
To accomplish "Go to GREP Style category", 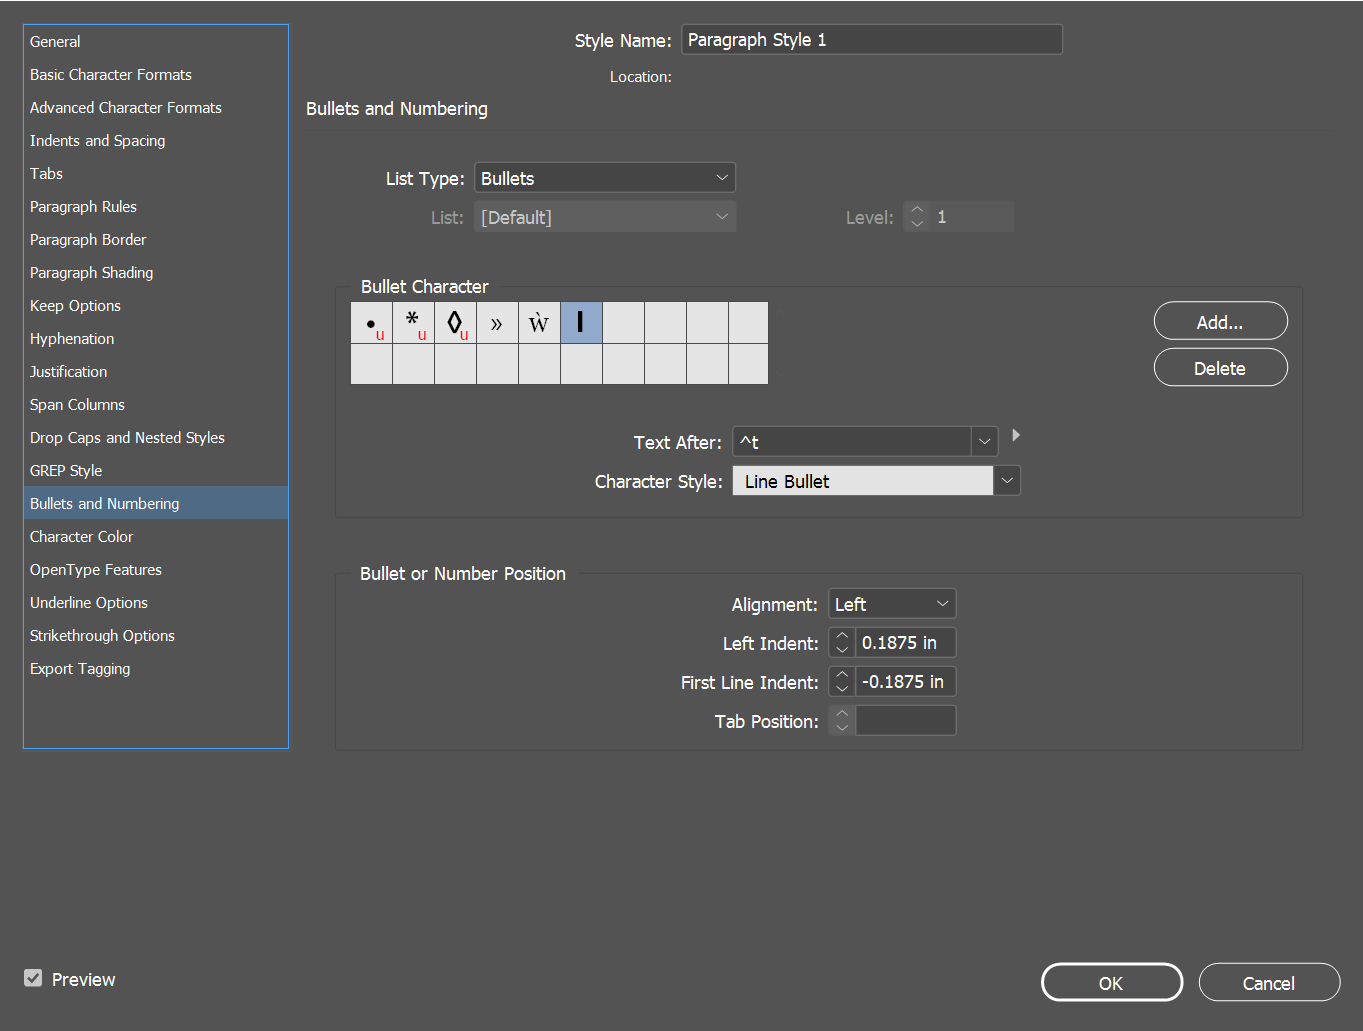I will pyautogui.click(x=156, y=471).
